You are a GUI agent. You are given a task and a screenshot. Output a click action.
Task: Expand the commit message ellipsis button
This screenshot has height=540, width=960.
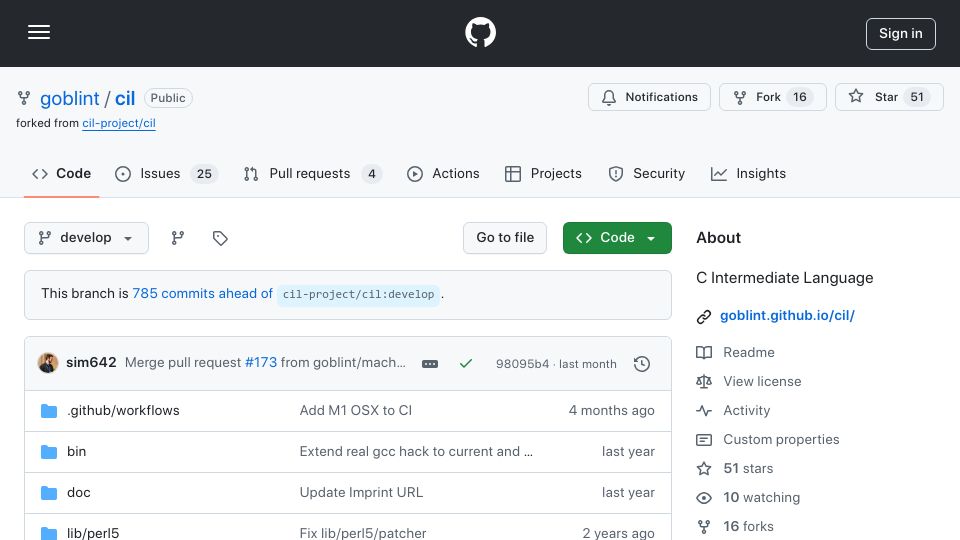pyautogui.click(x=430, y=364)
